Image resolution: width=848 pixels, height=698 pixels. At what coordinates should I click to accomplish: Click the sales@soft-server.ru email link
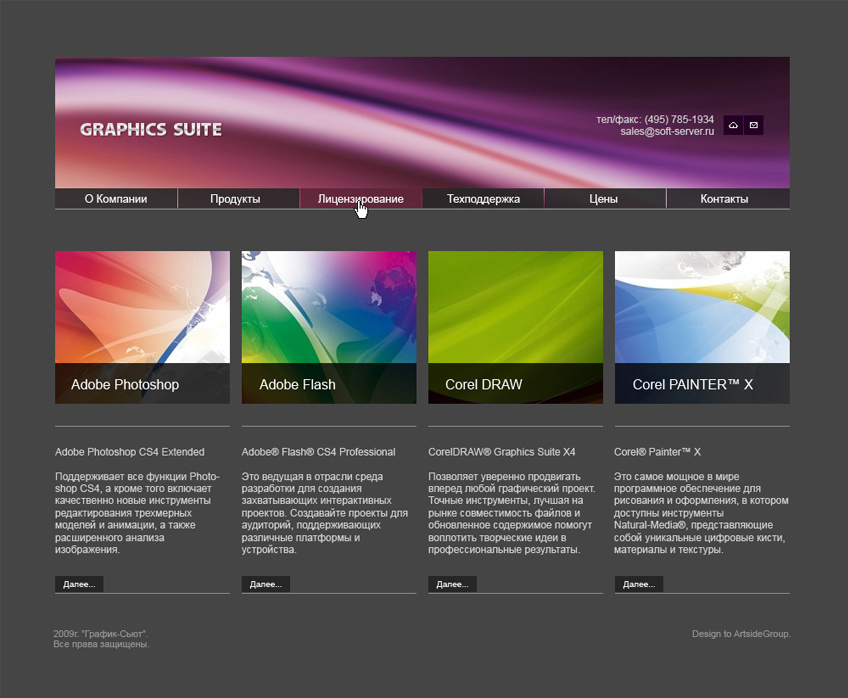click(x=666, y=130)
